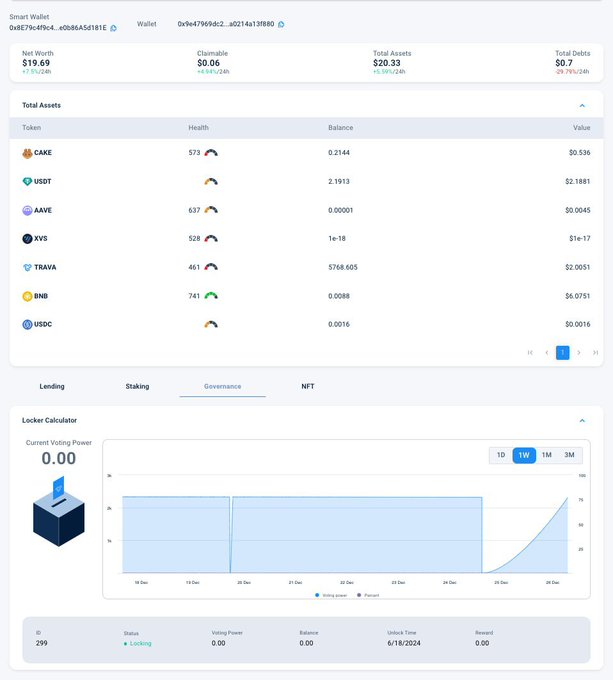613x680 pixels.
Task: Open the Lending tab
Action: click(x=52, y=386)
